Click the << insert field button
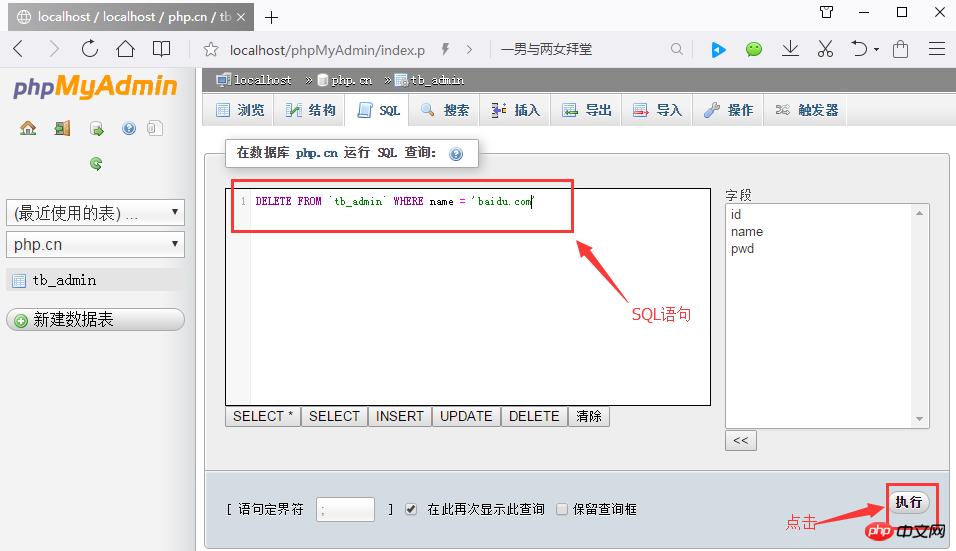 tap(741, 440)
